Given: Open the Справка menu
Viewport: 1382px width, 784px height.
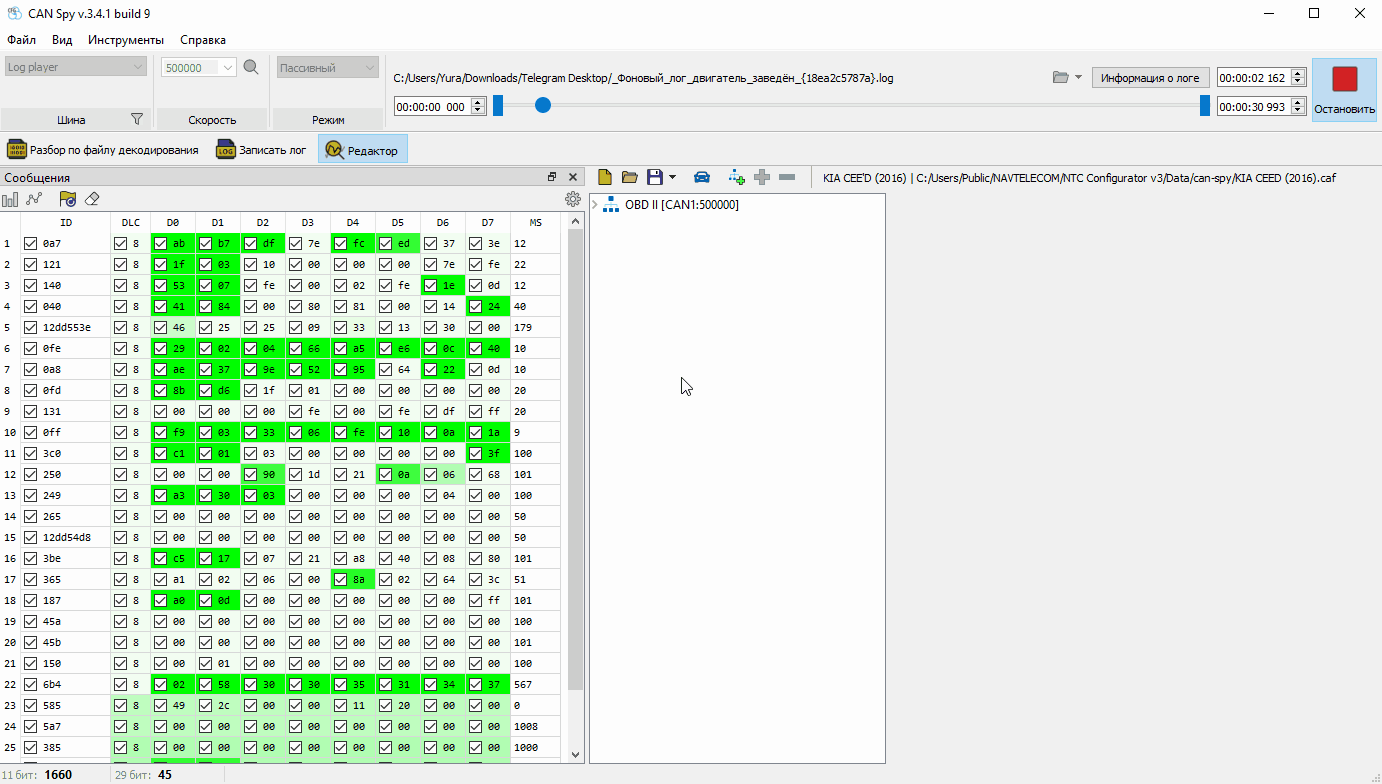Looking at the screenshot, I should (x=203, y=40).
